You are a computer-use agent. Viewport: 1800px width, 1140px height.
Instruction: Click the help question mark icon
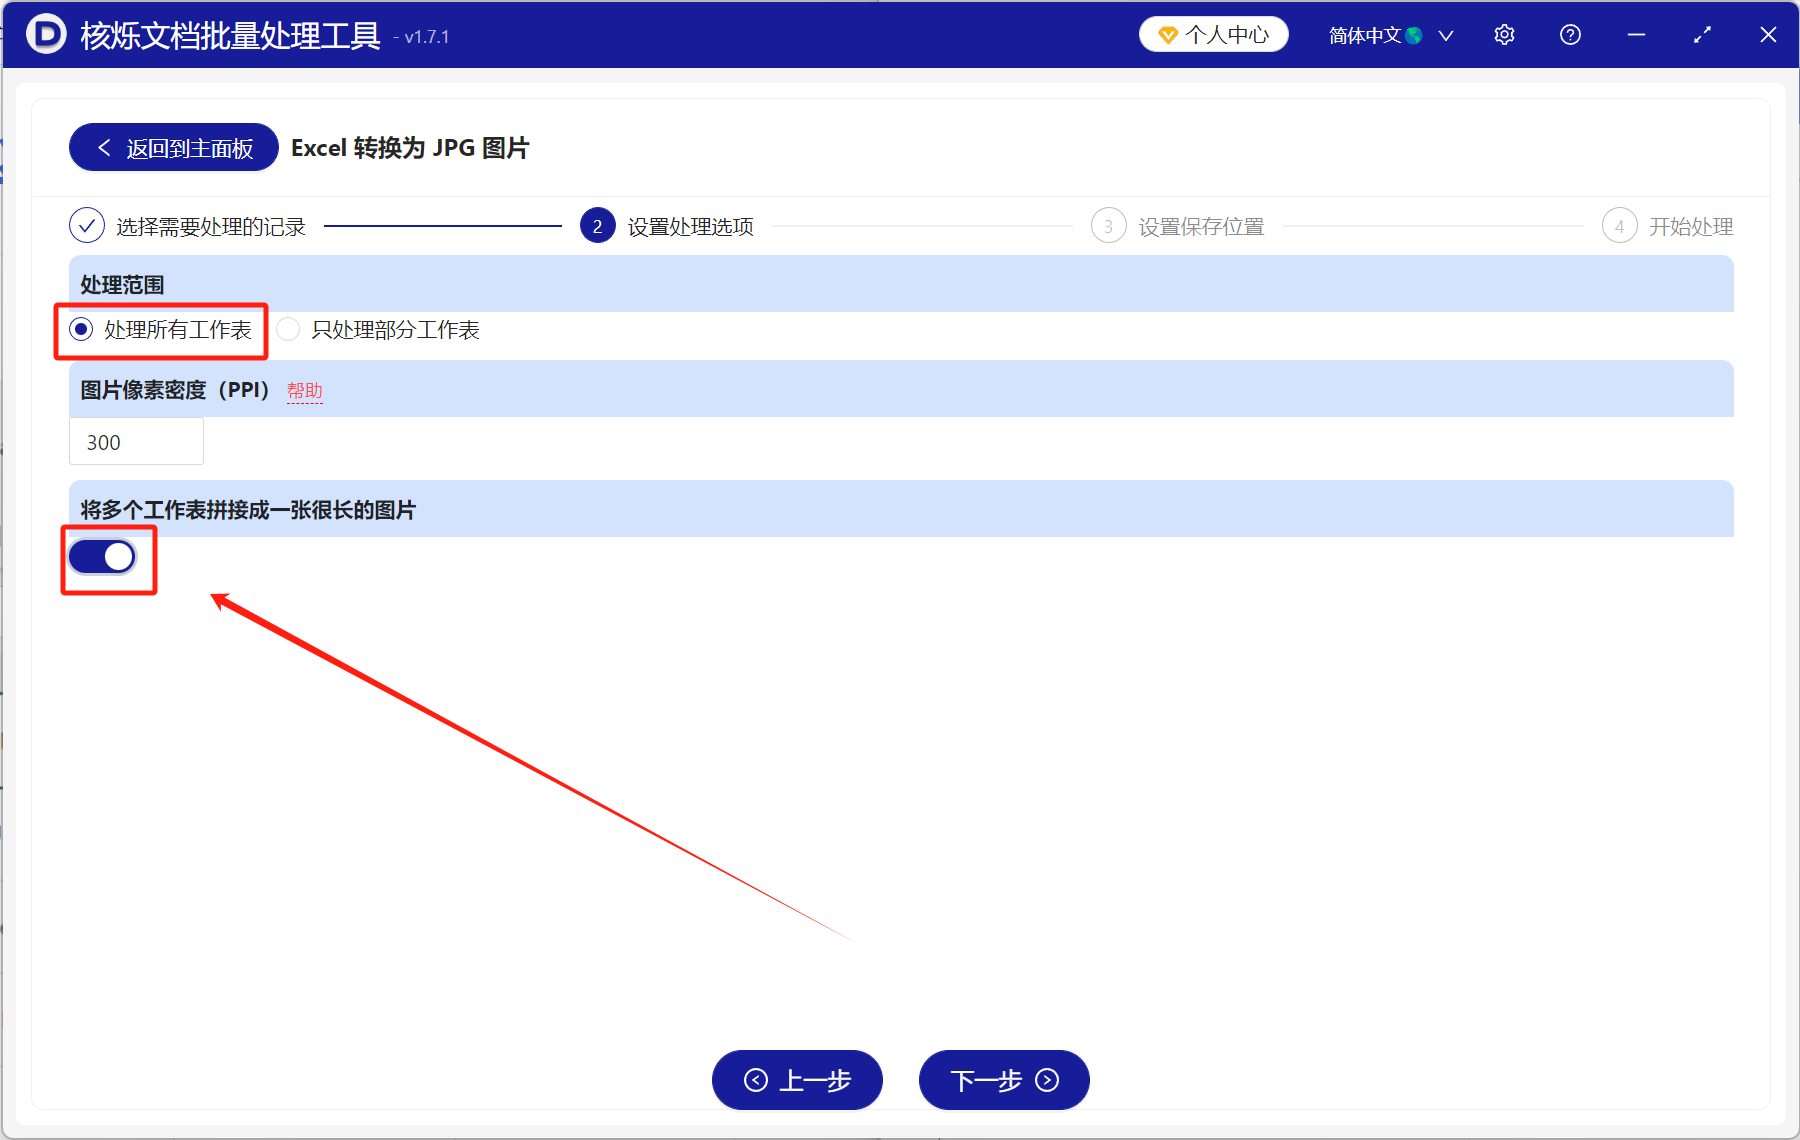pos(1570,34)
